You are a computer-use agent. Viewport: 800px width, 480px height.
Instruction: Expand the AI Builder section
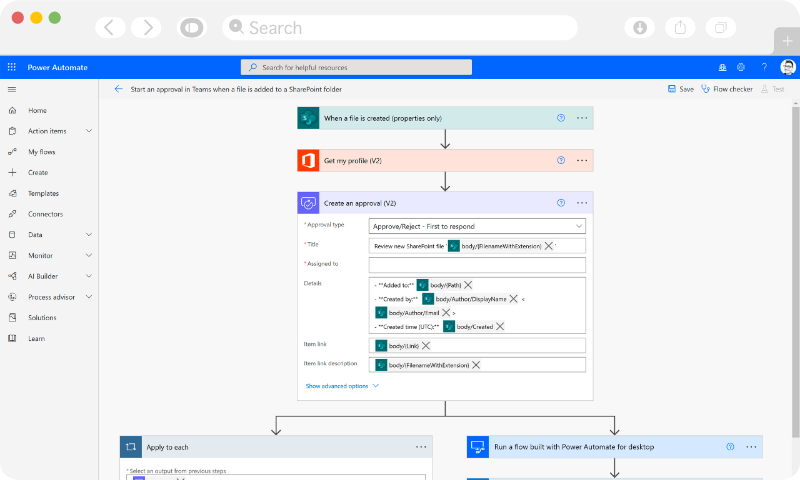pyautogui.click(x=89, y=276)
